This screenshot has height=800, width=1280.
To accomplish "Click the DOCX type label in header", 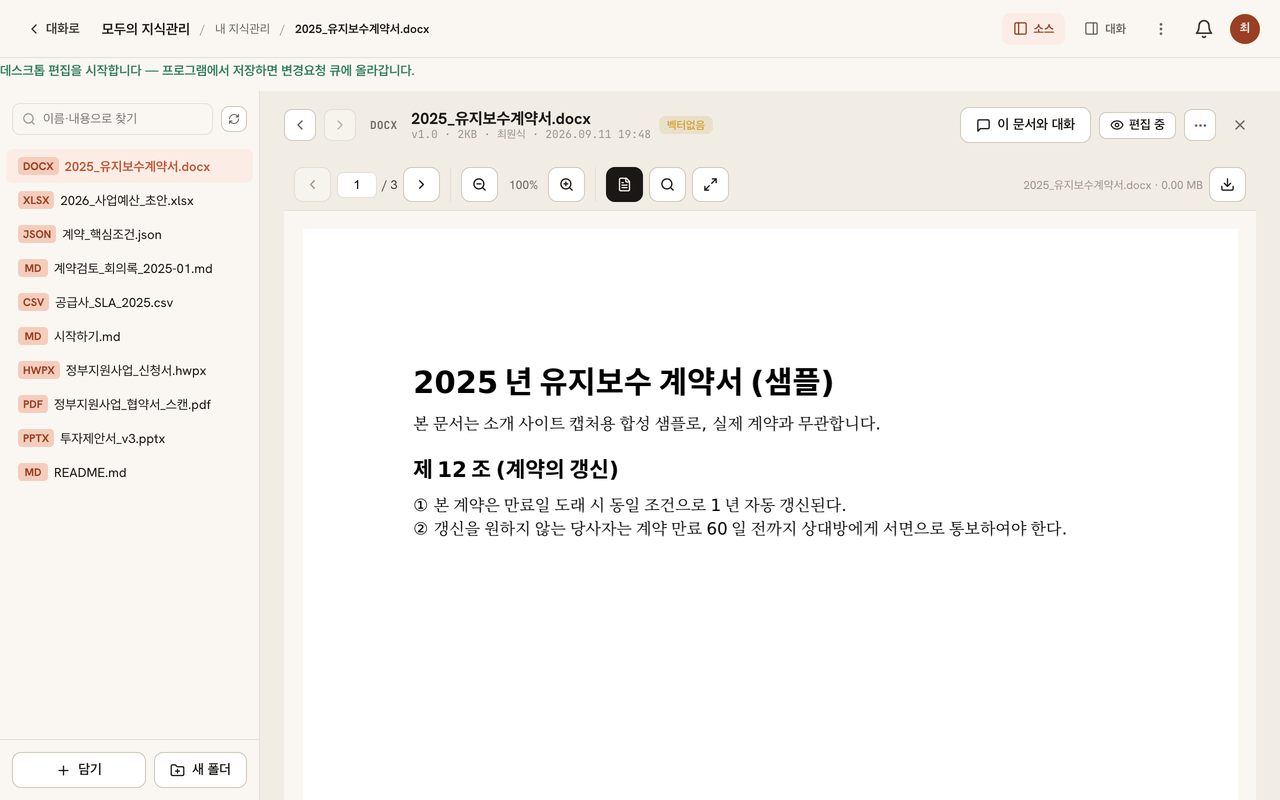I will 383,126.
